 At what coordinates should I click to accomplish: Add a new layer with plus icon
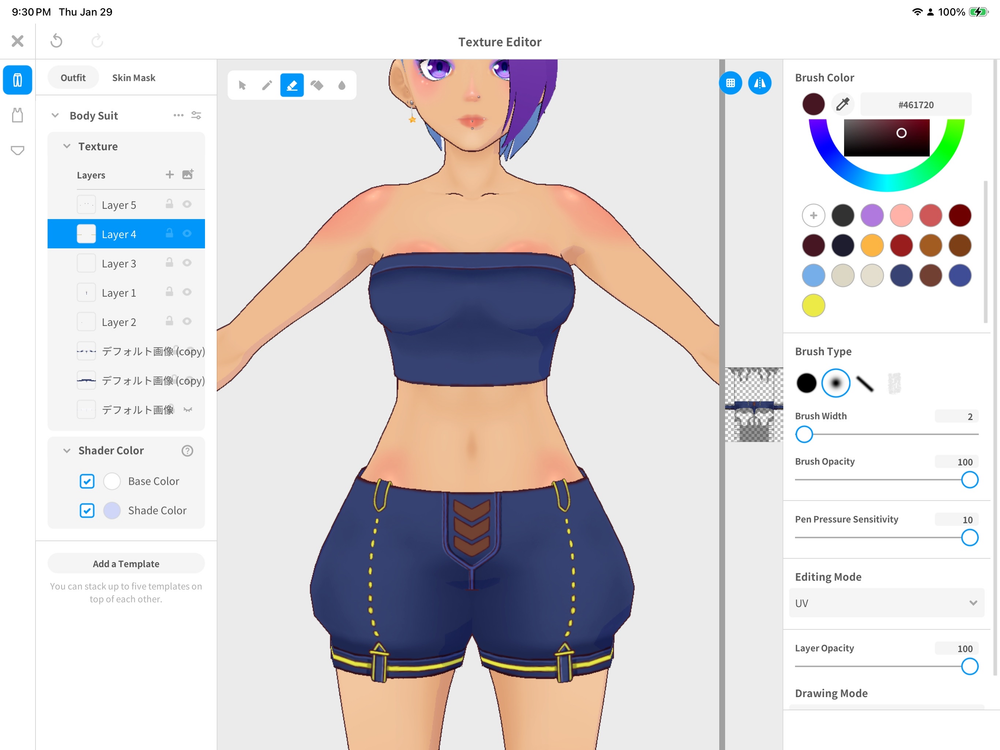click(170, 175)
